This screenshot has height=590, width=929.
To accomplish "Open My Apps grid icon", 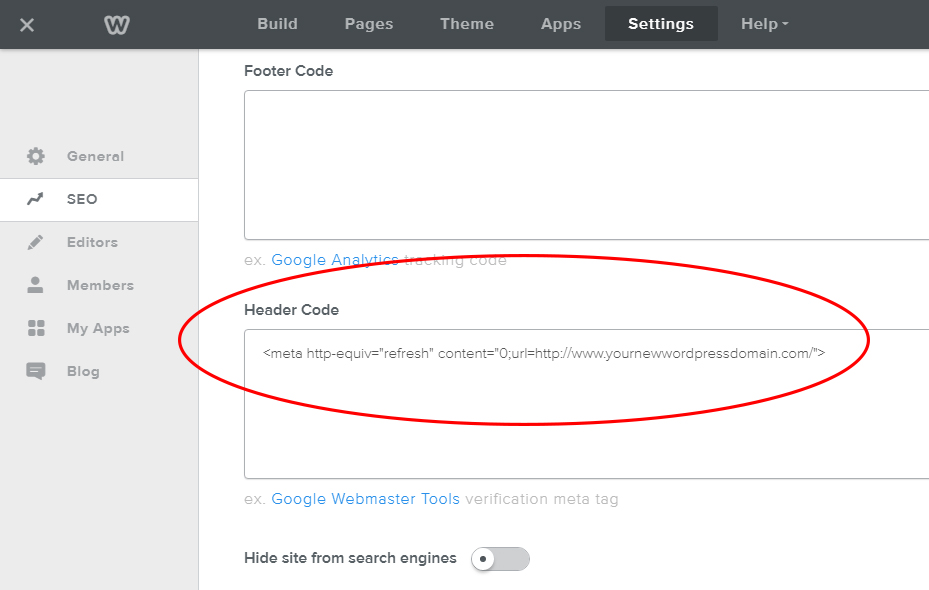I will tap(37, 328).
